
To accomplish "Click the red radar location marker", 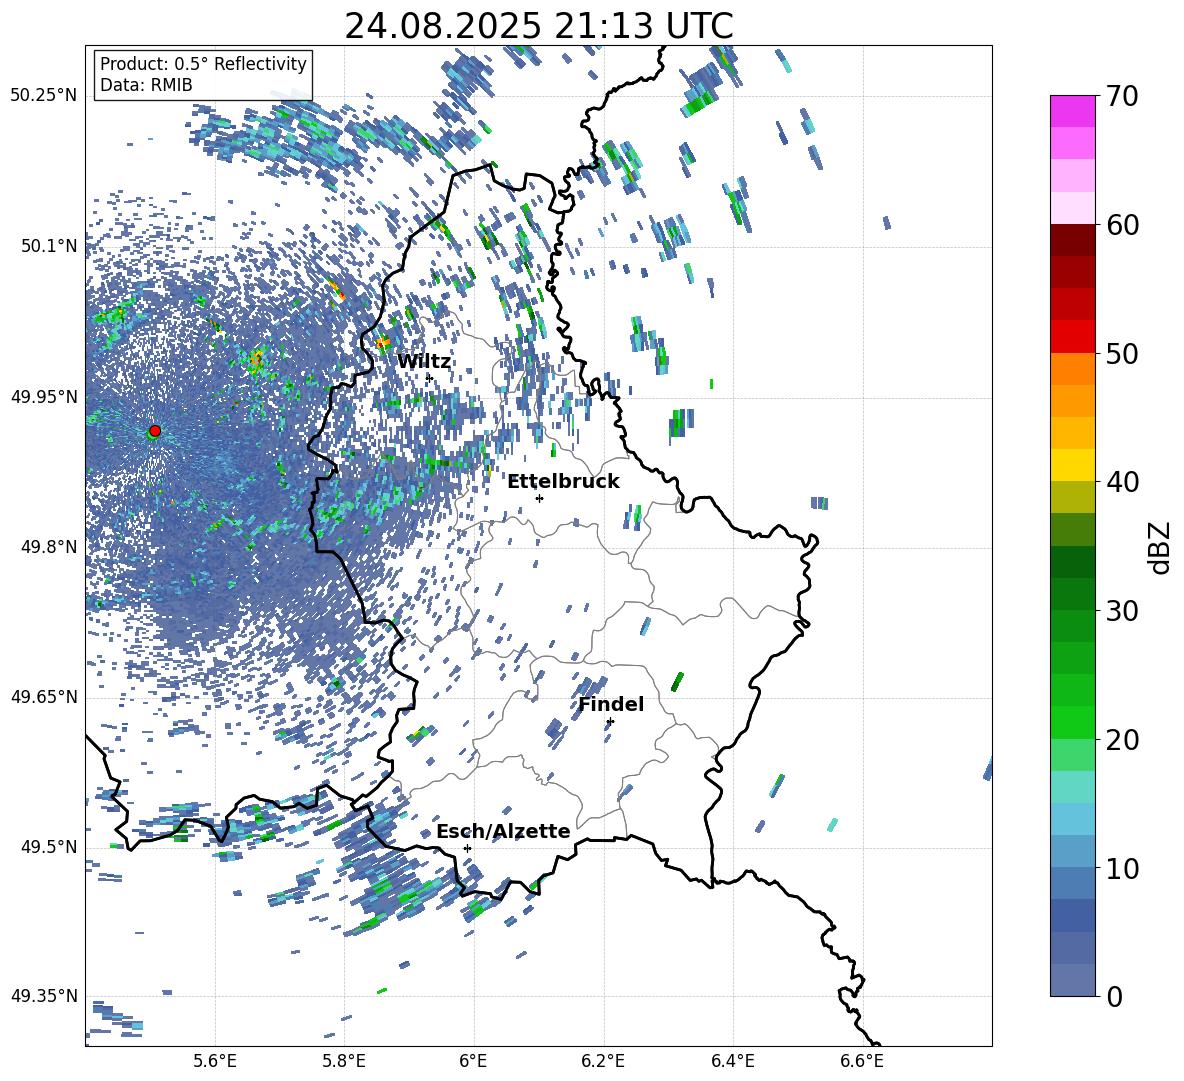I will (155, 431).
